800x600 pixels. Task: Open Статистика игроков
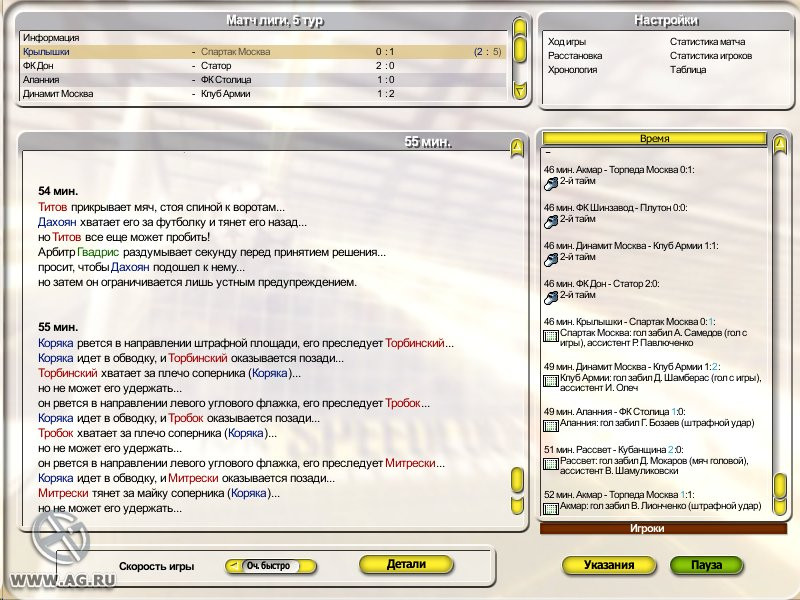711,56
